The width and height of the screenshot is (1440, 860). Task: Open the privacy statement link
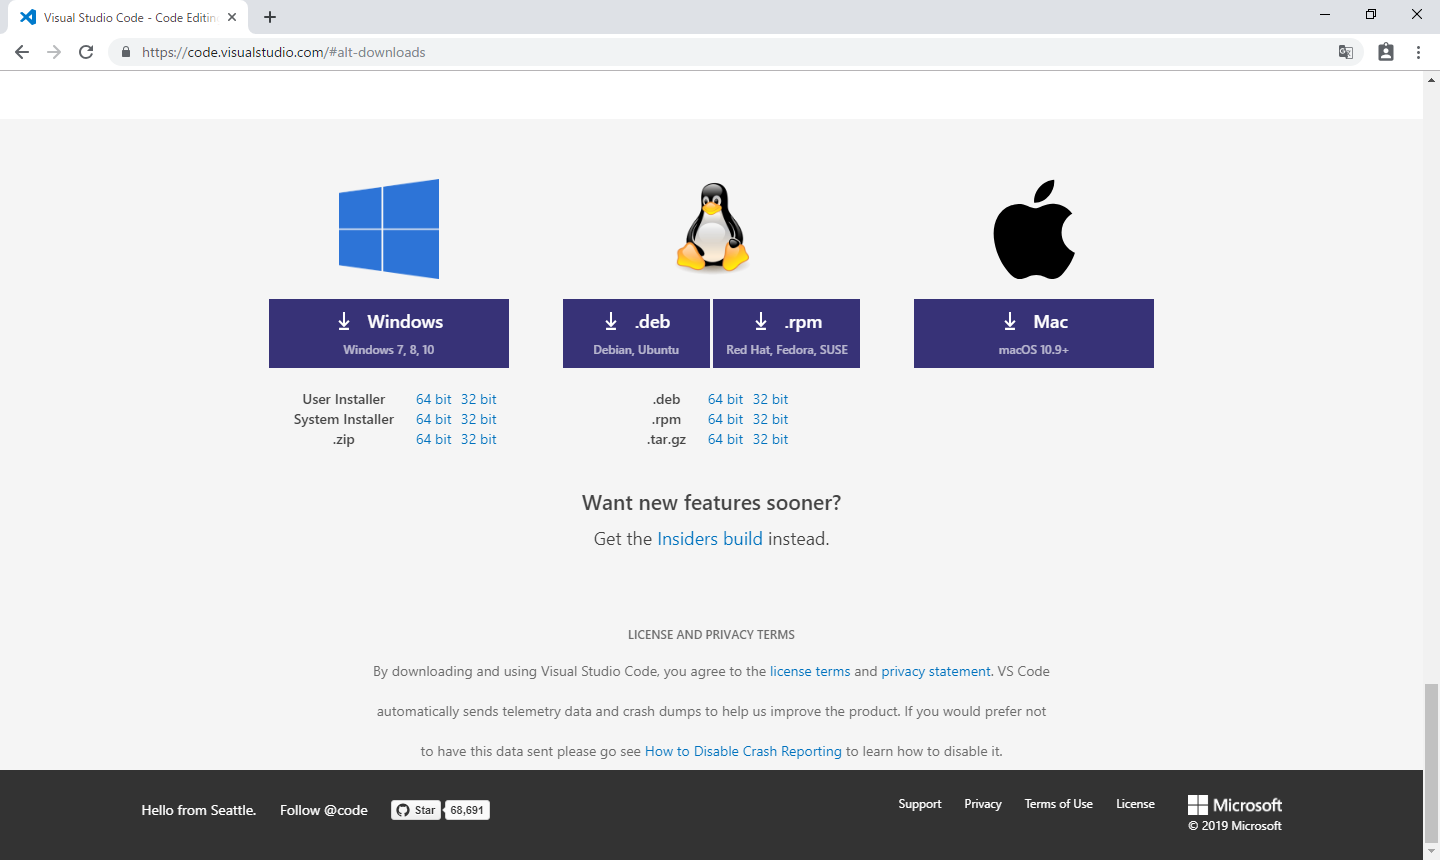[936, 671]
